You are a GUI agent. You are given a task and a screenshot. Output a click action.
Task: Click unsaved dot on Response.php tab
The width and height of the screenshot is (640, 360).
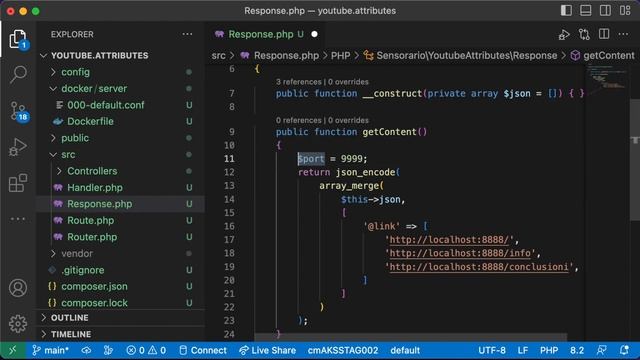(x=314, y=34)
